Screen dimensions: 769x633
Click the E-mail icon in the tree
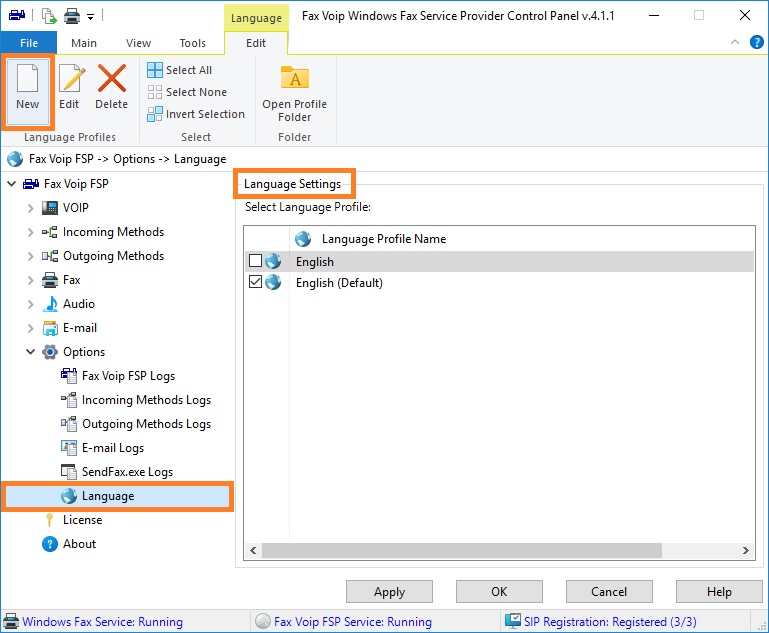click(x=50, y=328)
